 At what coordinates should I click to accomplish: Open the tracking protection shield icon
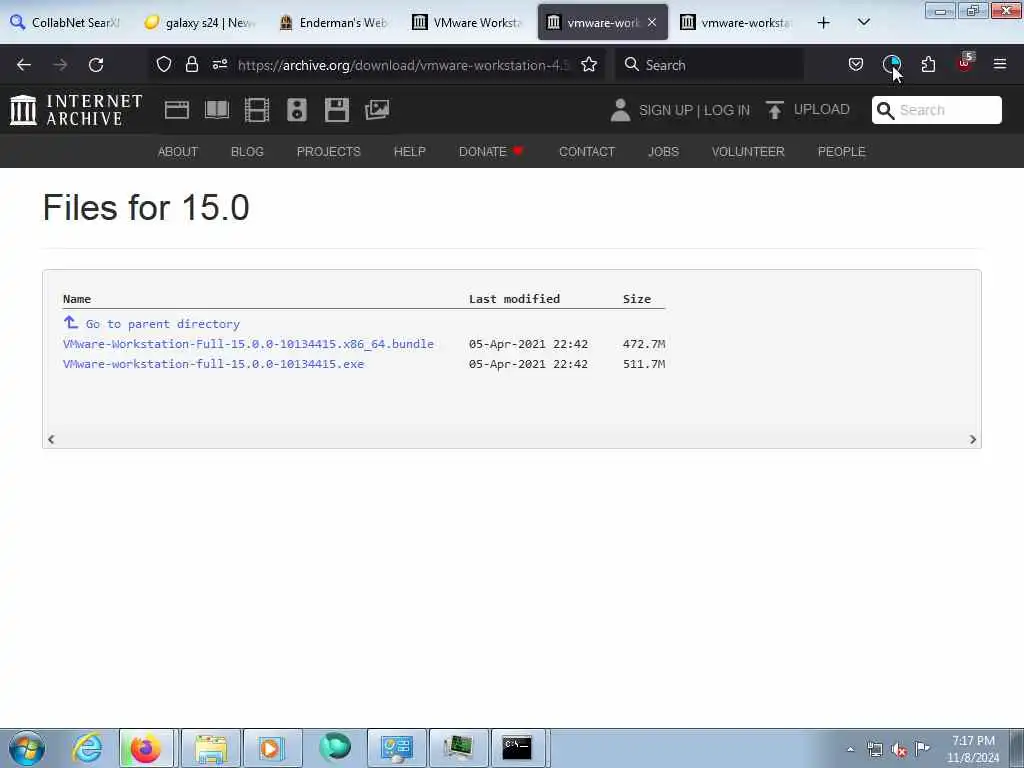[164, 64]
